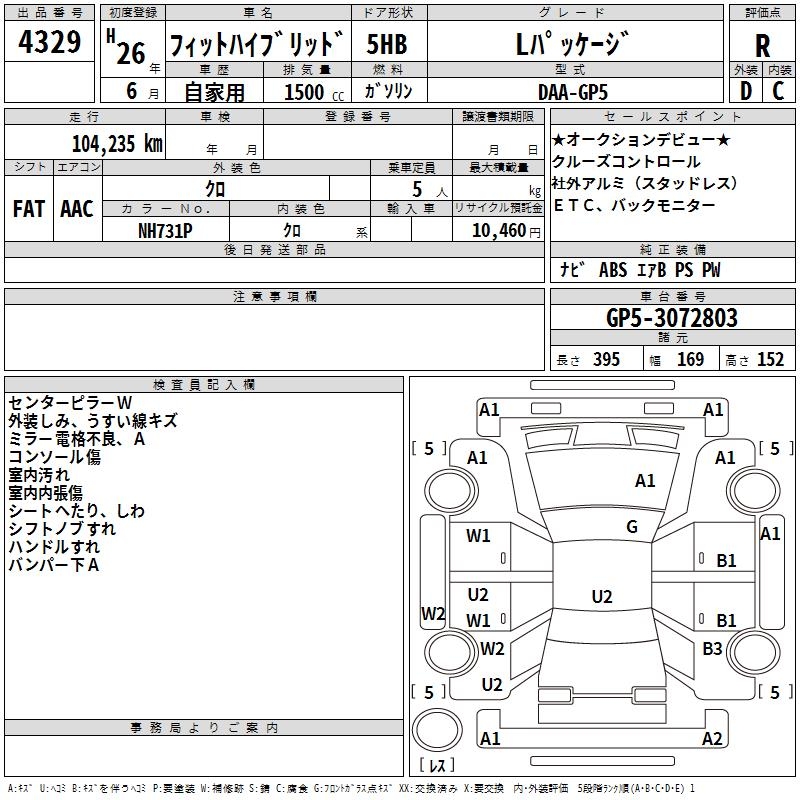
Task: Select the U2 mark on the car roof
Action: (x=601, y=597)
